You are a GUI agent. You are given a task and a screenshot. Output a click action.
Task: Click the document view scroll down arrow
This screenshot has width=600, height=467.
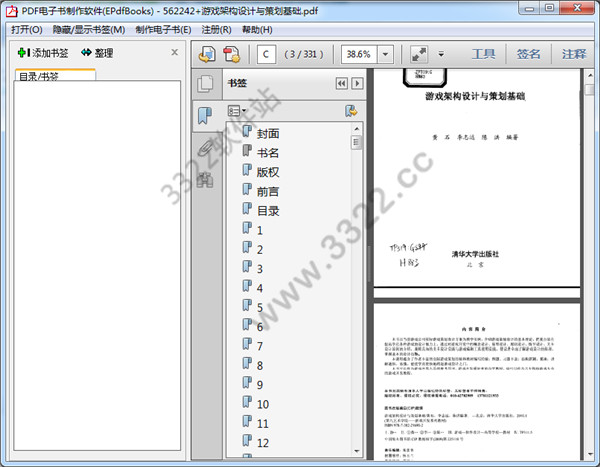coord(590,454)
